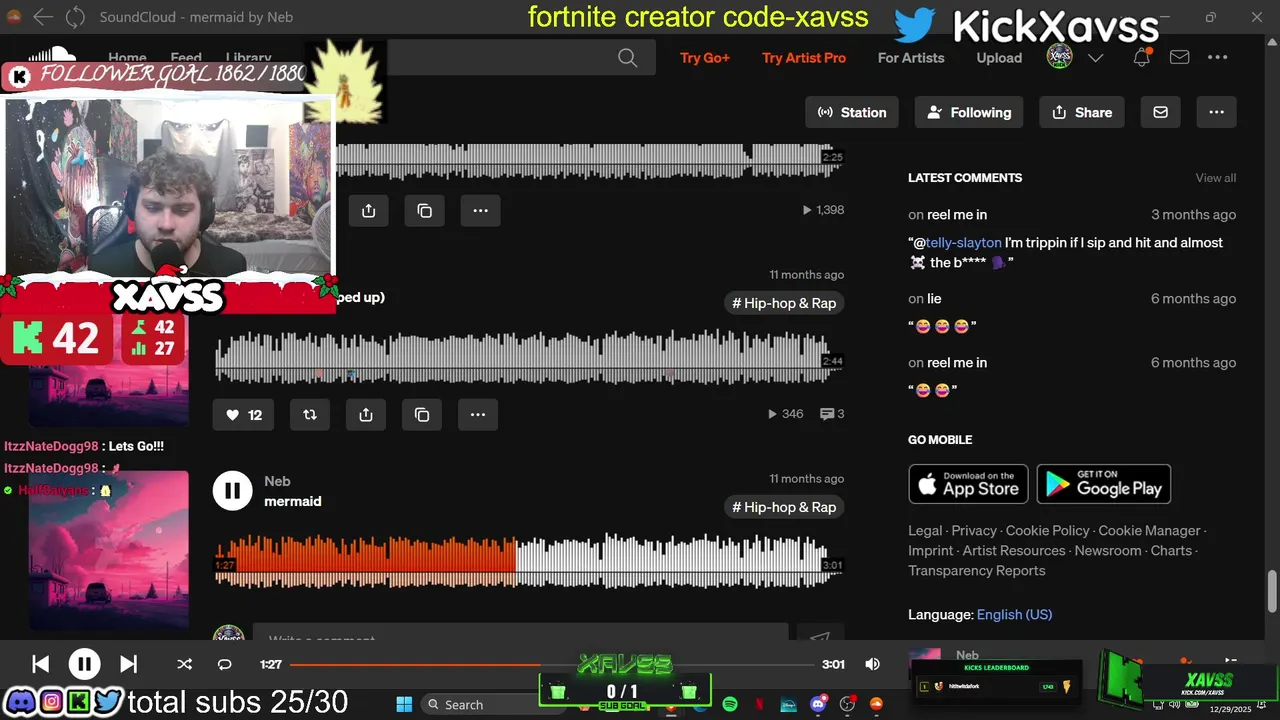Open Transparency Reports footer link

point(977,571)
